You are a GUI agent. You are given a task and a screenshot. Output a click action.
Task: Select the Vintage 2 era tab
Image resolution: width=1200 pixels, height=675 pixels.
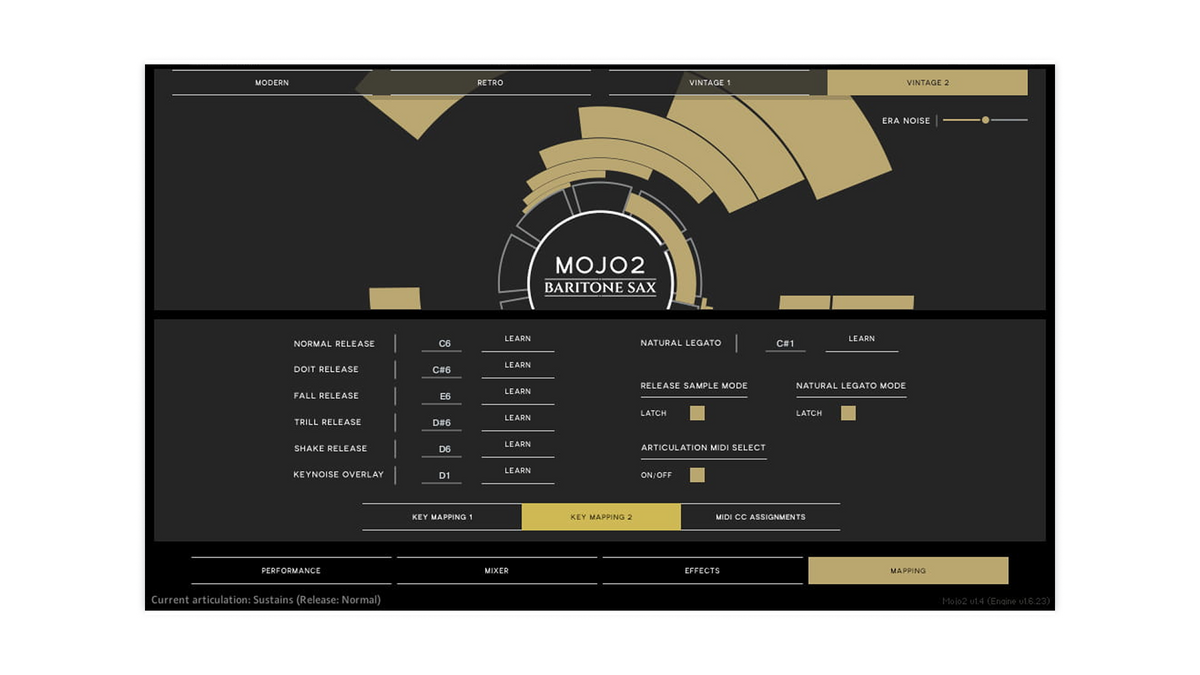tap(928, 83)
